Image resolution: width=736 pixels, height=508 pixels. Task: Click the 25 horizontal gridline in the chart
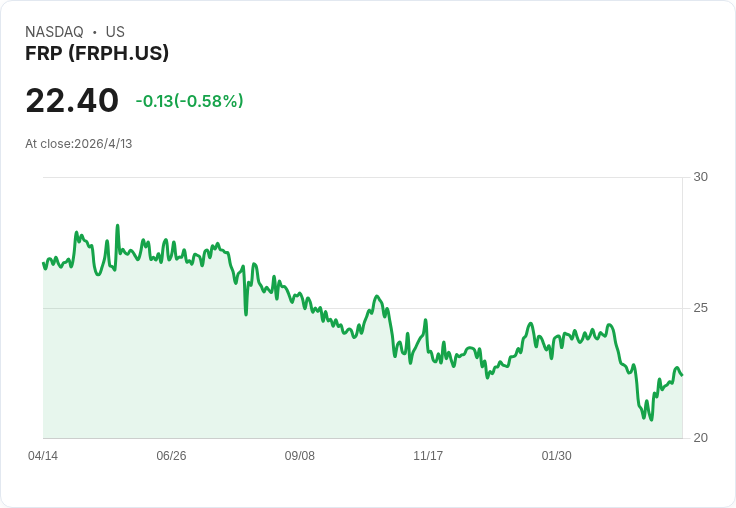click(x=363, y=308)
